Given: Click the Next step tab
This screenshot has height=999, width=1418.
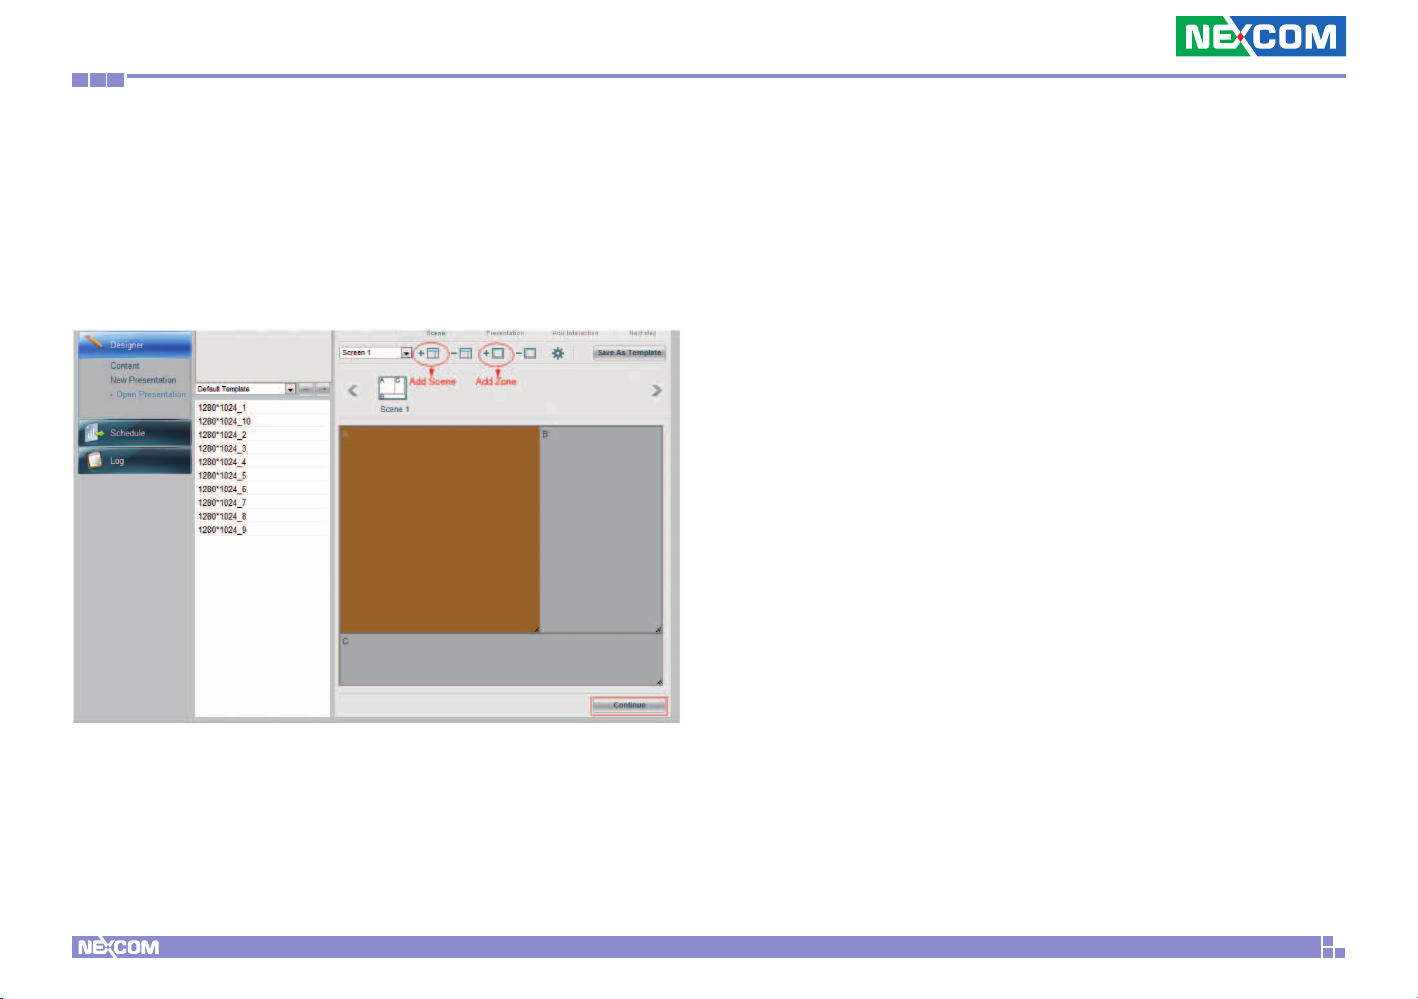Looking at the screenshot, I should pos(642,333).
